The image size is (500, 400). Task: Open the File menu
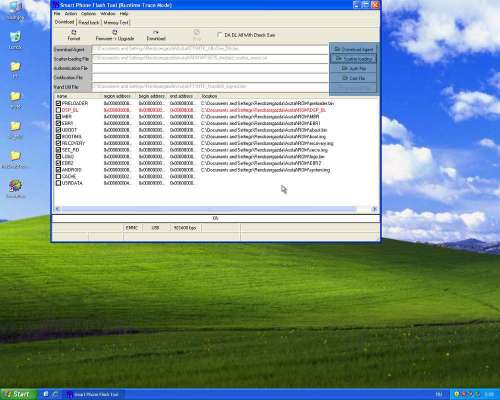point(57,14)
